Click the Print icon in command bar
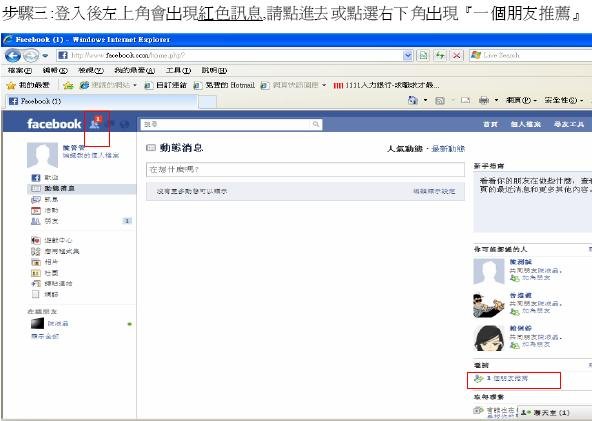Screen dimensions: 592x421 tap(484, 100)
